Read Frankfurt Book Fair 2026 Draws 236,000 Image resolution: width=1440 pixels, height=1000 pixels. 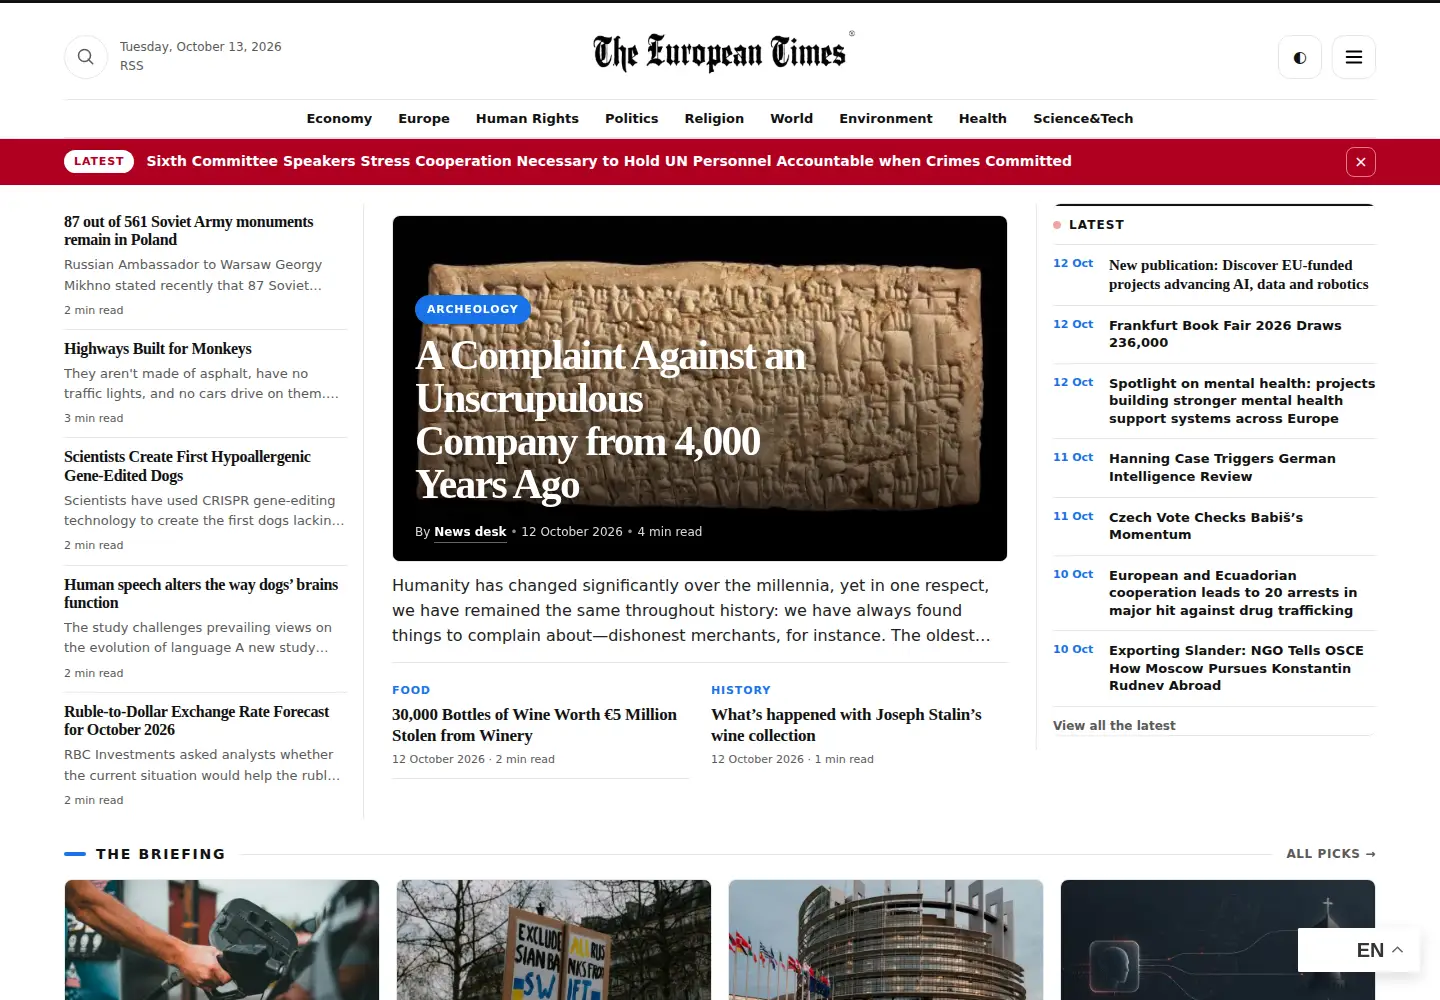(1225, 334)
